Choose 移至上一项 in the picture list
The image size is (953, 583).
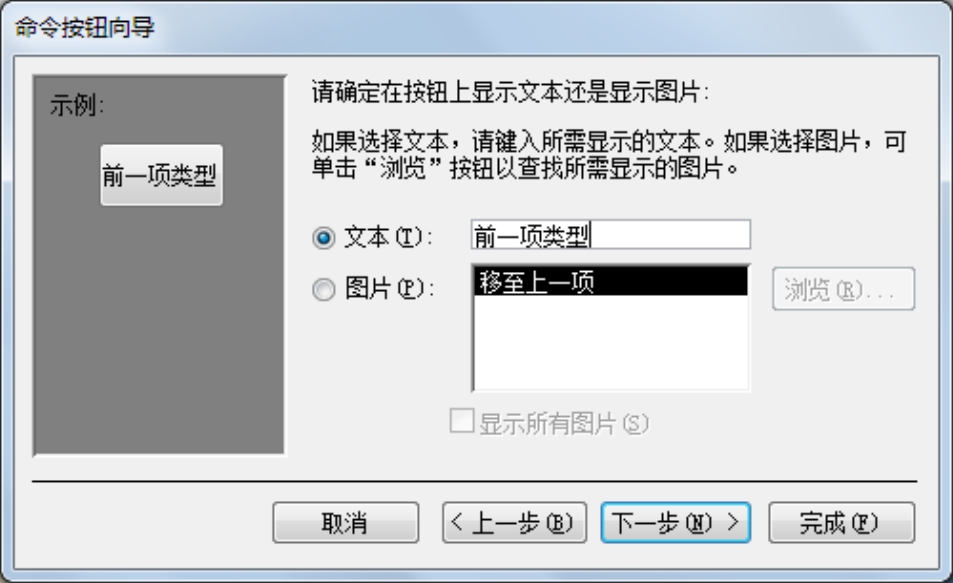tap(610, 281)
